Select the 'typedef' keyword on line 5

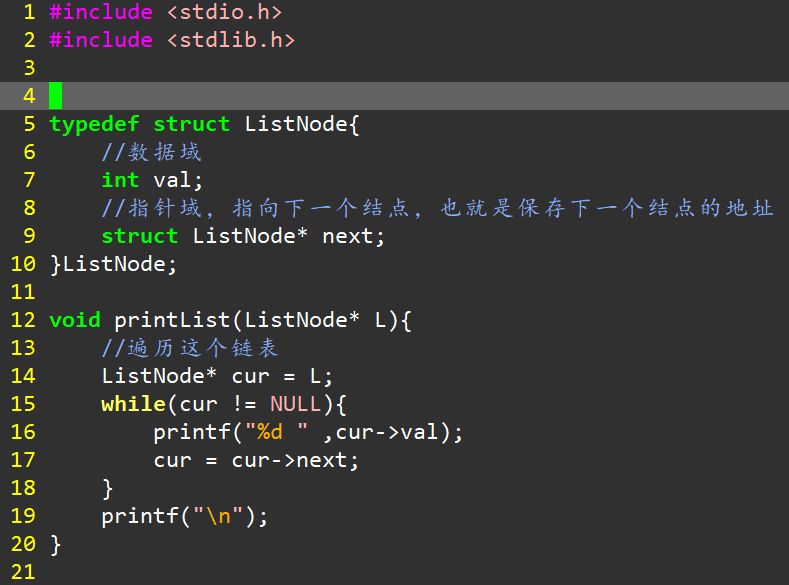coord(94,124)
